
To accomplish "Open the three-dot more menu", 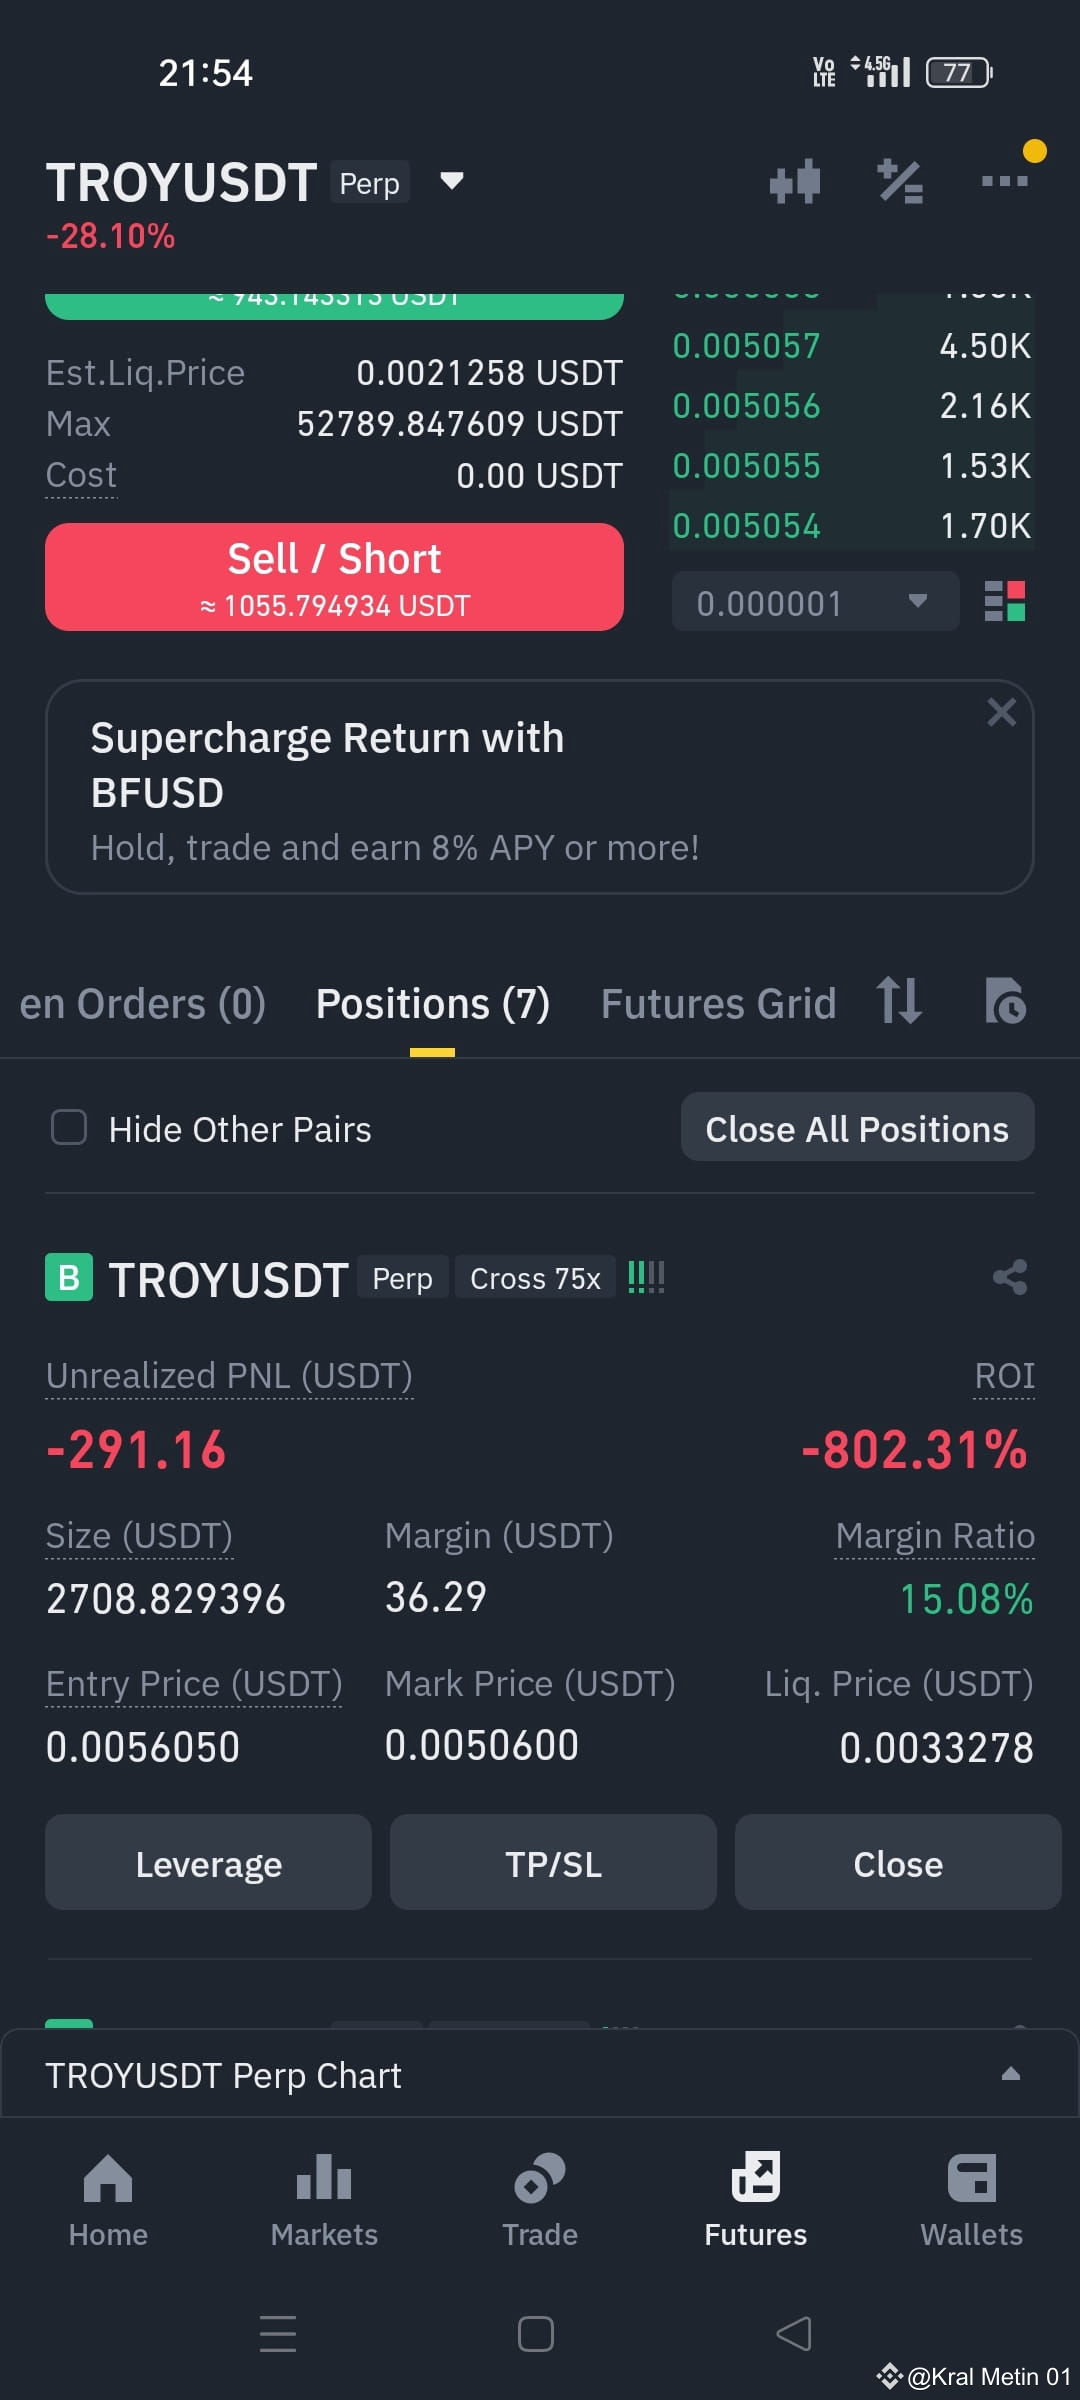I will [x=1005, y=181].
